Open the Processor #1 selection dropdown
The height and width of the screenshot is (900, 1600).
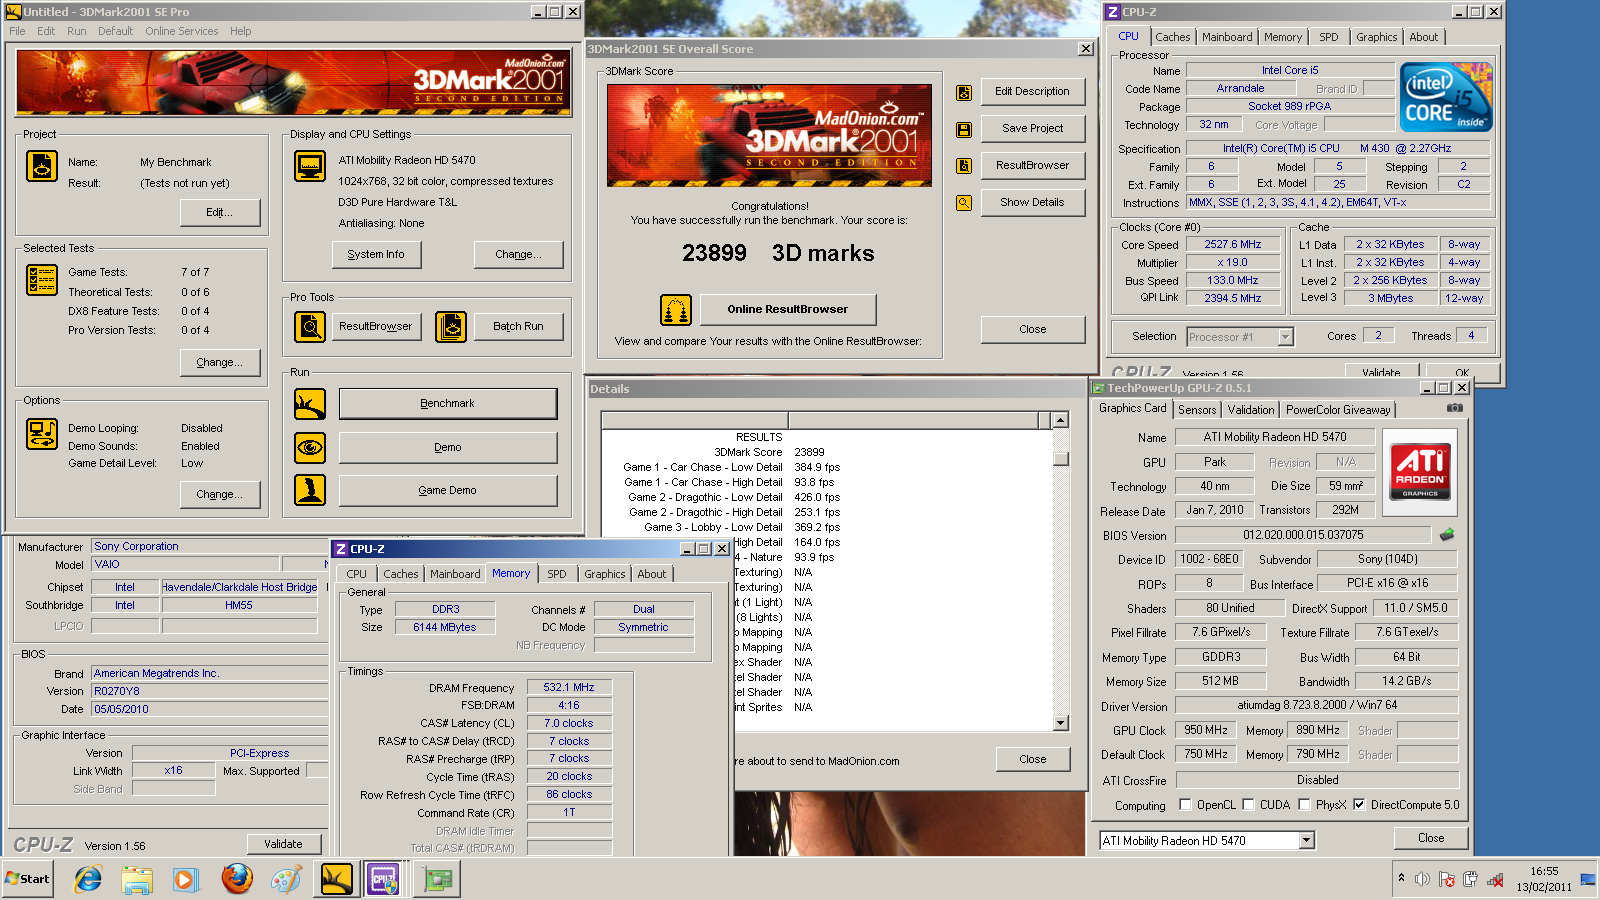click(1285, 337)
